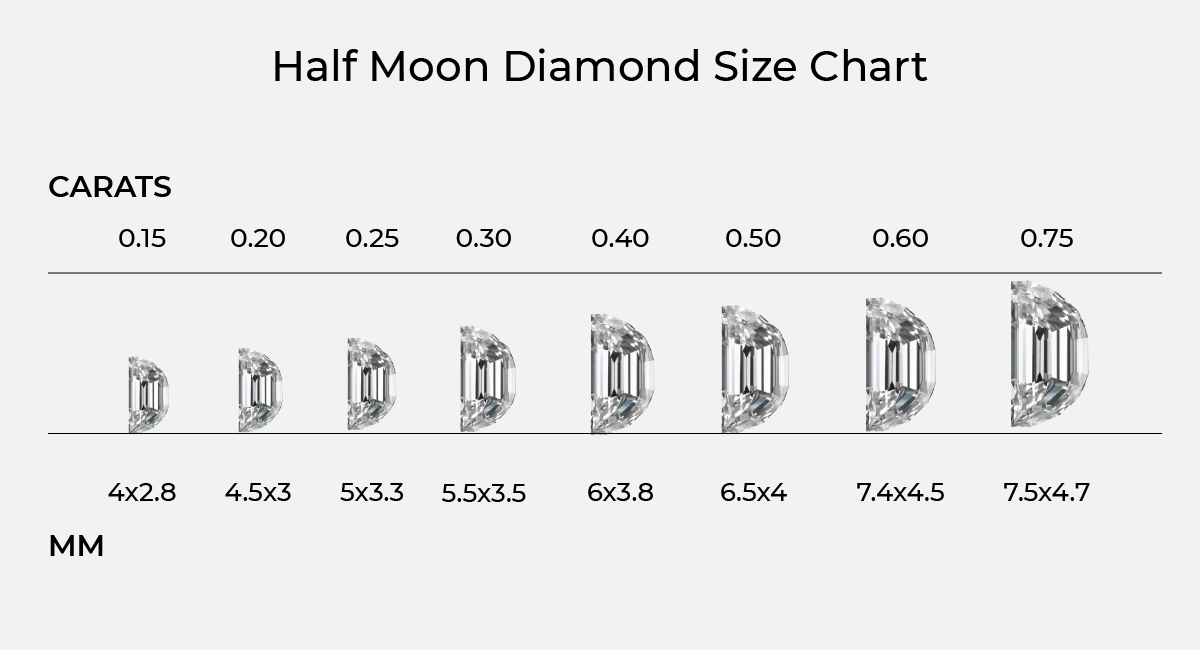Image resolution: width=1200 pixels, height=650 pixels.
Task: Click the 0.40 carat weight label
Action: 620,239
